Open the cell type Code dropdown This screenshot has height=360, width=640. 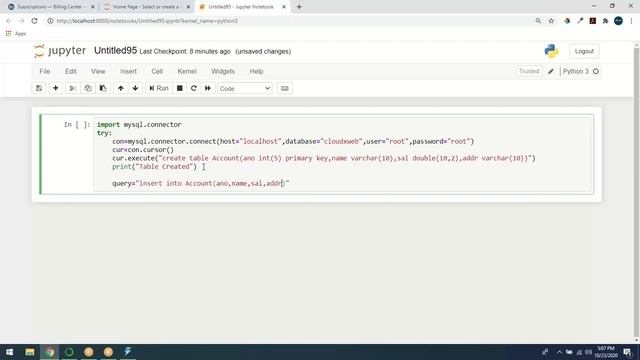pyautogui.click(x=244, y=88)
